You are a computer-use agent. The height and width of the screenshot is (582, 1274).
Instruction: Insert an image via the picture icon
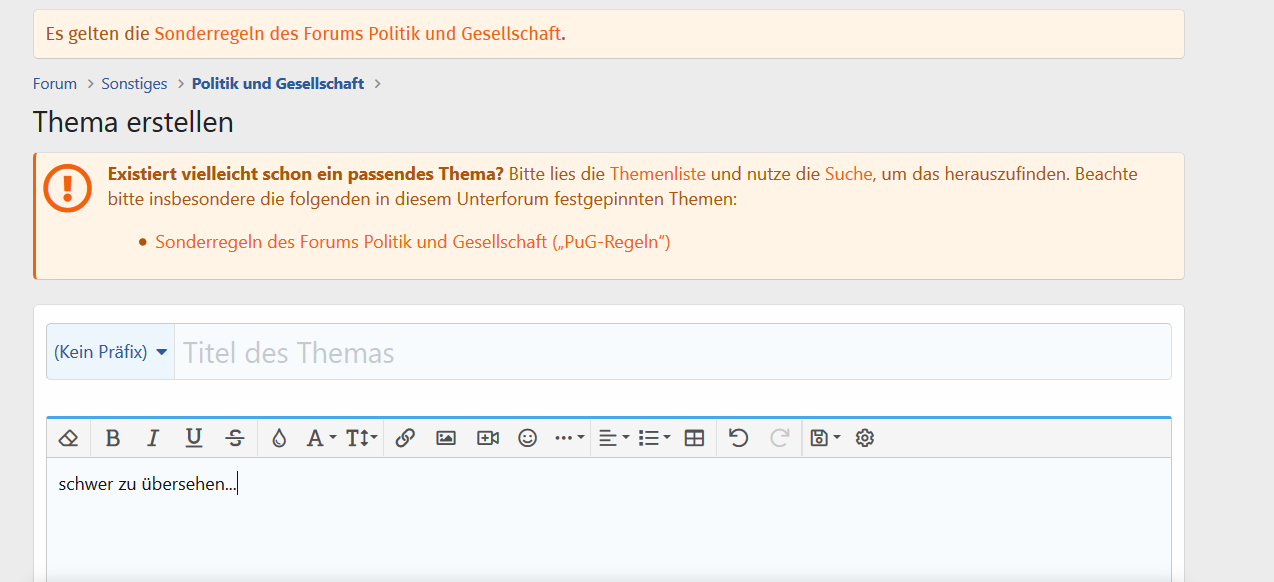point(446,438)
